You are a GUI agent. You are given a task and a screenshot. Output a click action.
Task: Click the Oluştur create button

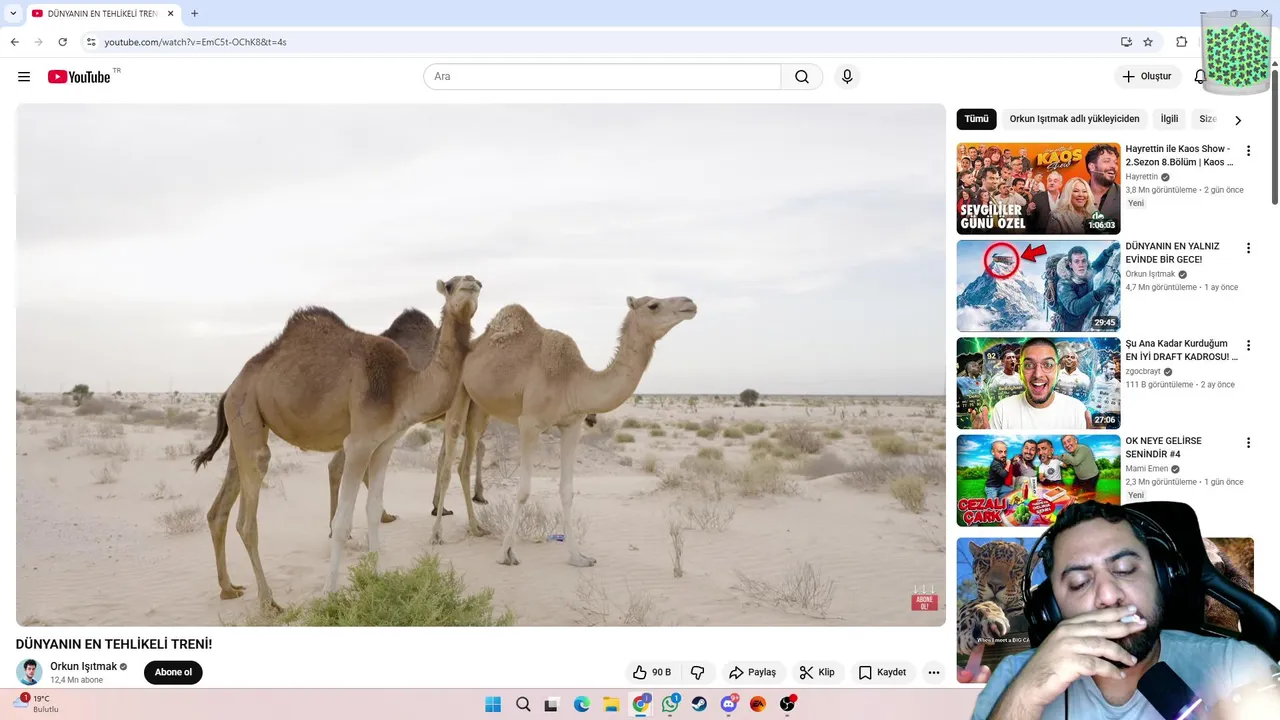(1147, 77)
